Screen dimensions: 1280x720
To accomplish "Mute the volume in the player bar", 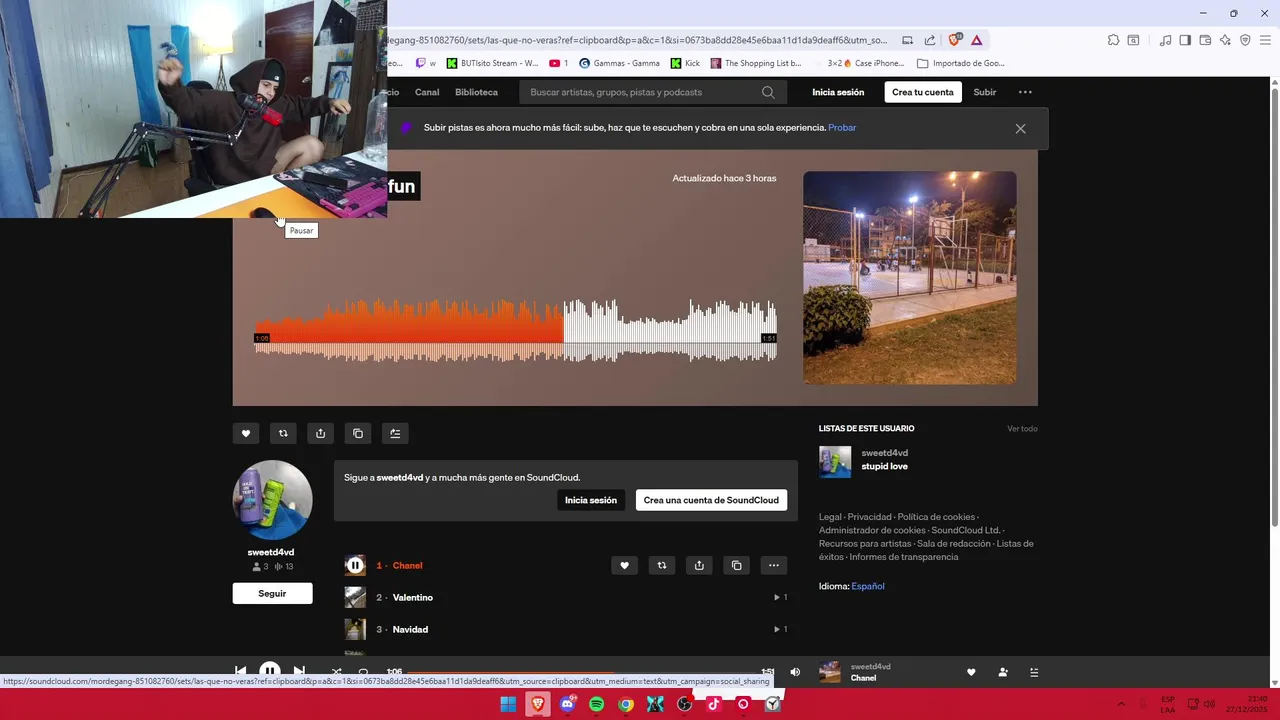I will click(795, 672).
